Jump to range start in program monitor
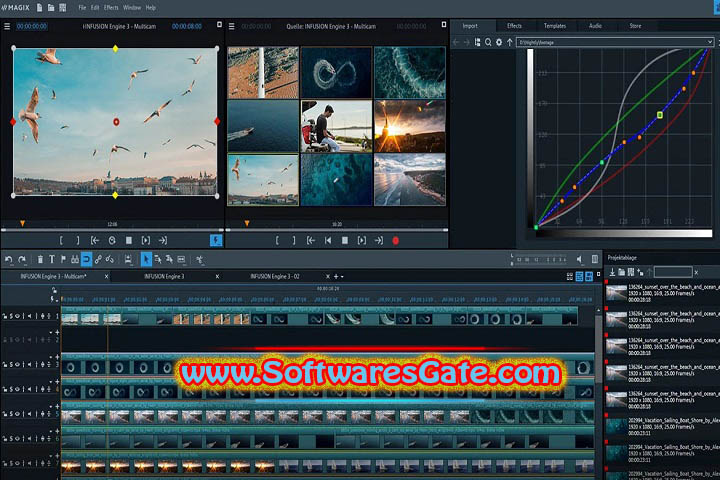This screenshot has width=720, height=480. point(95,240)
